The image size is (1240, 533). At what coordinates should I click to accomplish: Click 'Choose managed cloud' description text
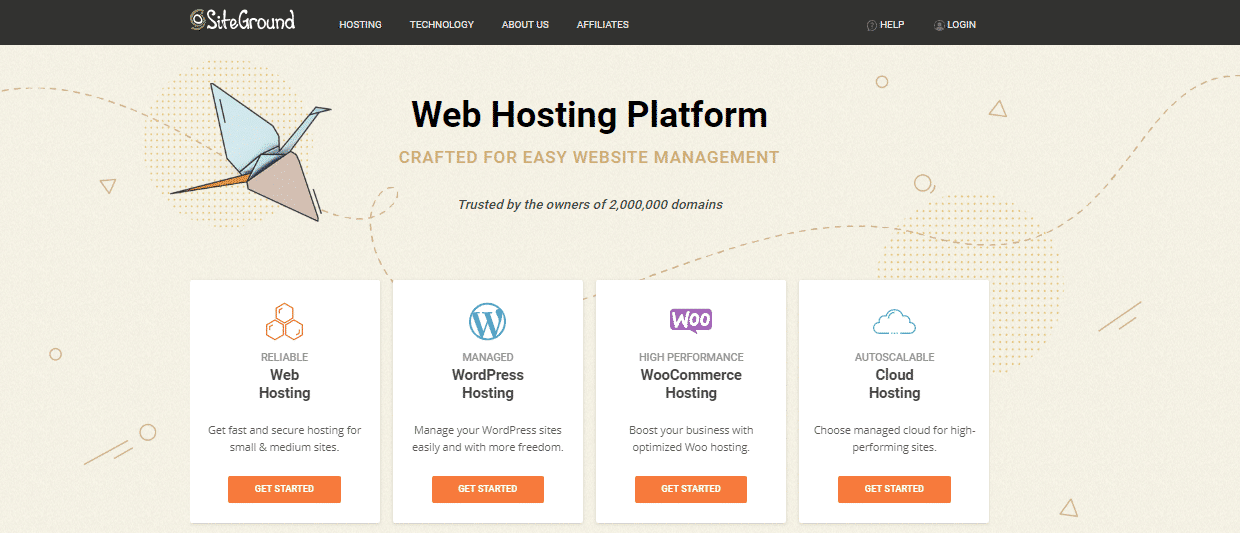pyautogui.click(x=894, y=439)
